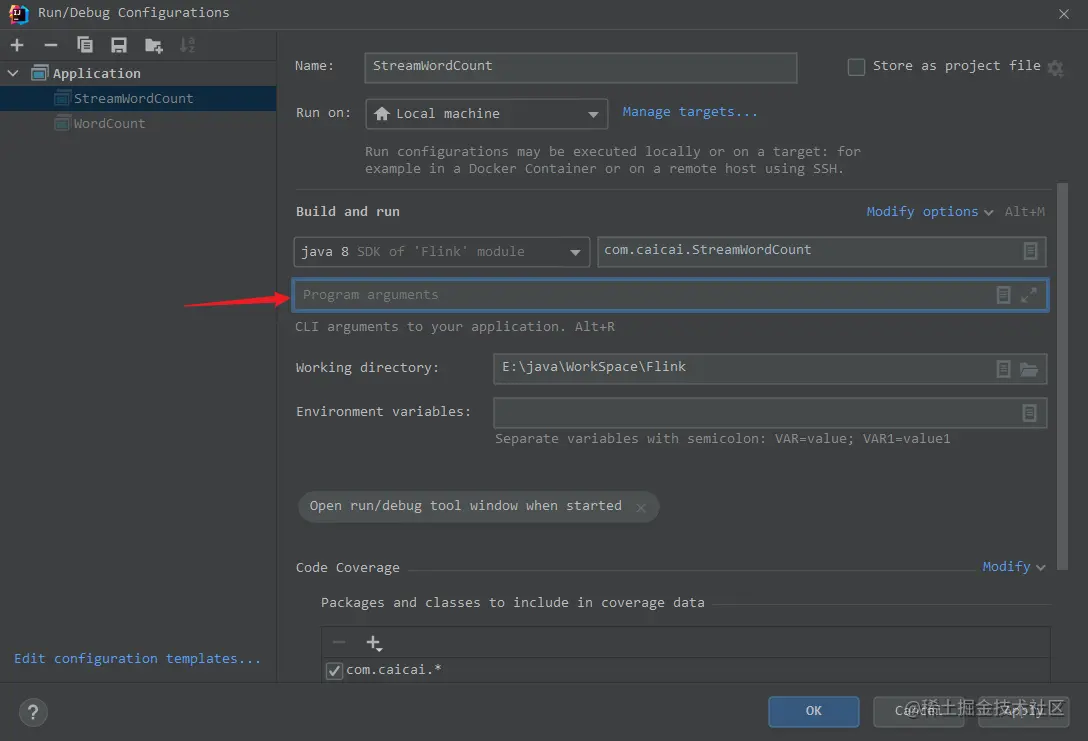Expand Modify options menu
The width and height of the screenshot is (1088, 741).
929,212
